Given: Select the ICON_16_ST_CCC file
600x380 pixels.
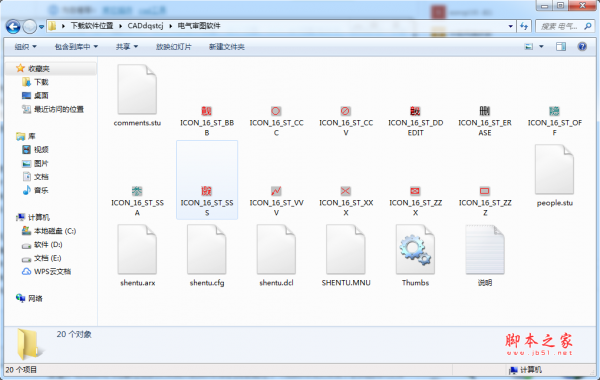Looking at the screenshot, I should (x=276, y=121).
